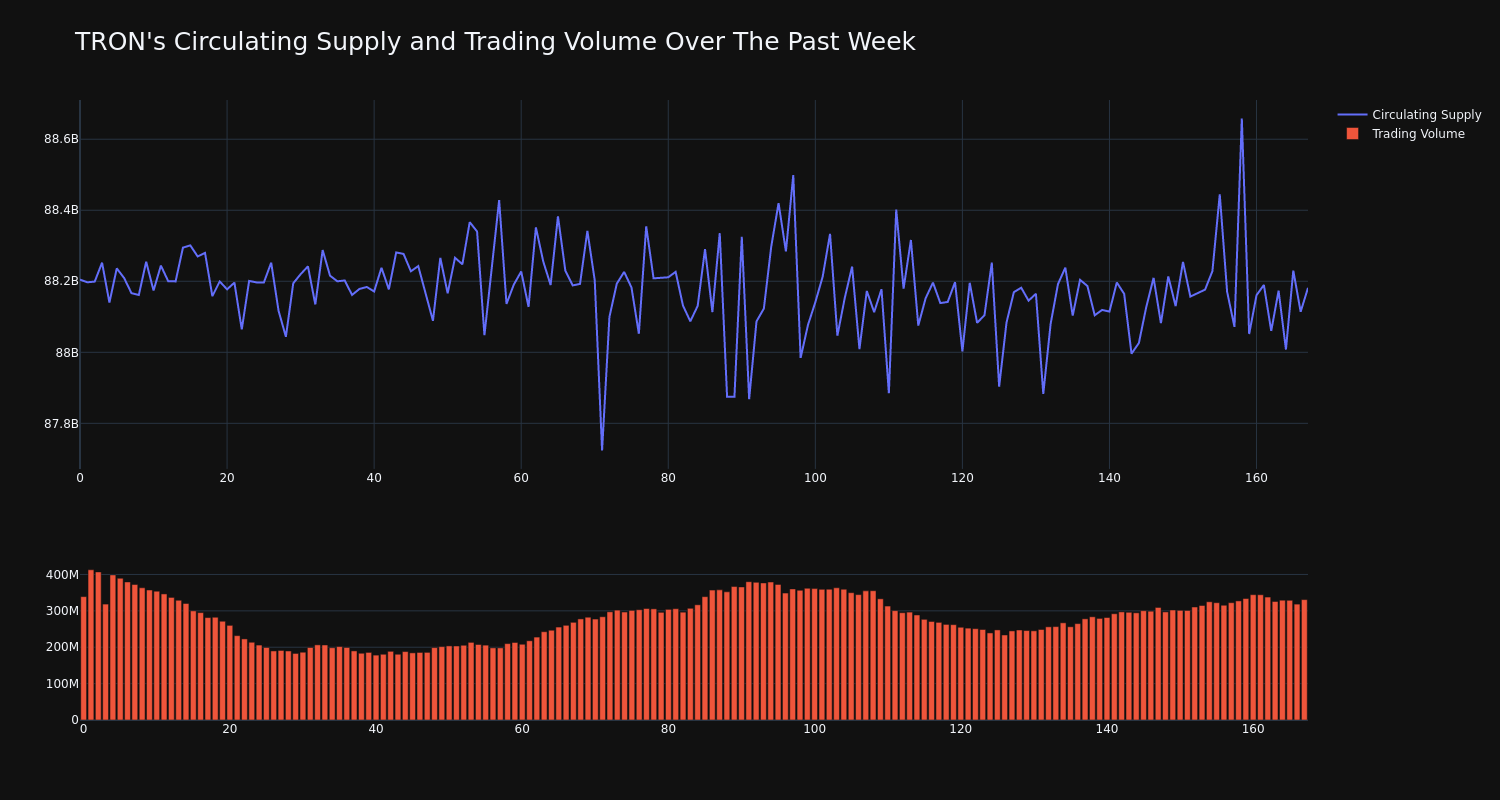The image size is (1500, 800).
Task: Click the 100M volume axis label
Action: point(61,684)
